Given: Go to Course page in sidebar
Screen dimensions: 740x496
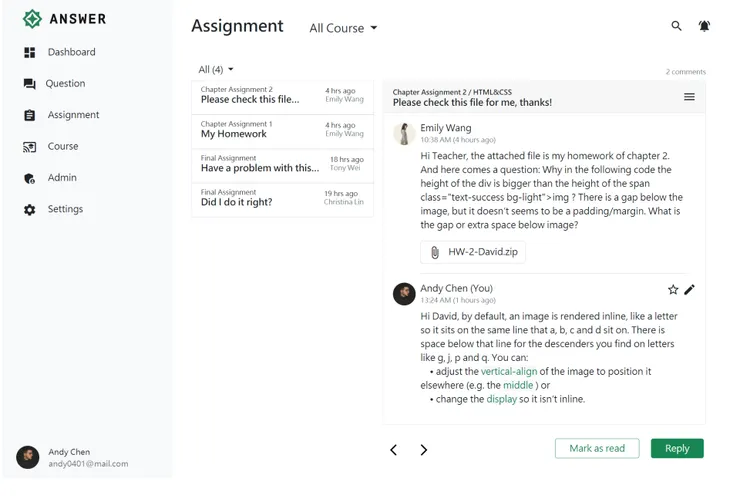Looking at the screenshot, I should point(62,146).
